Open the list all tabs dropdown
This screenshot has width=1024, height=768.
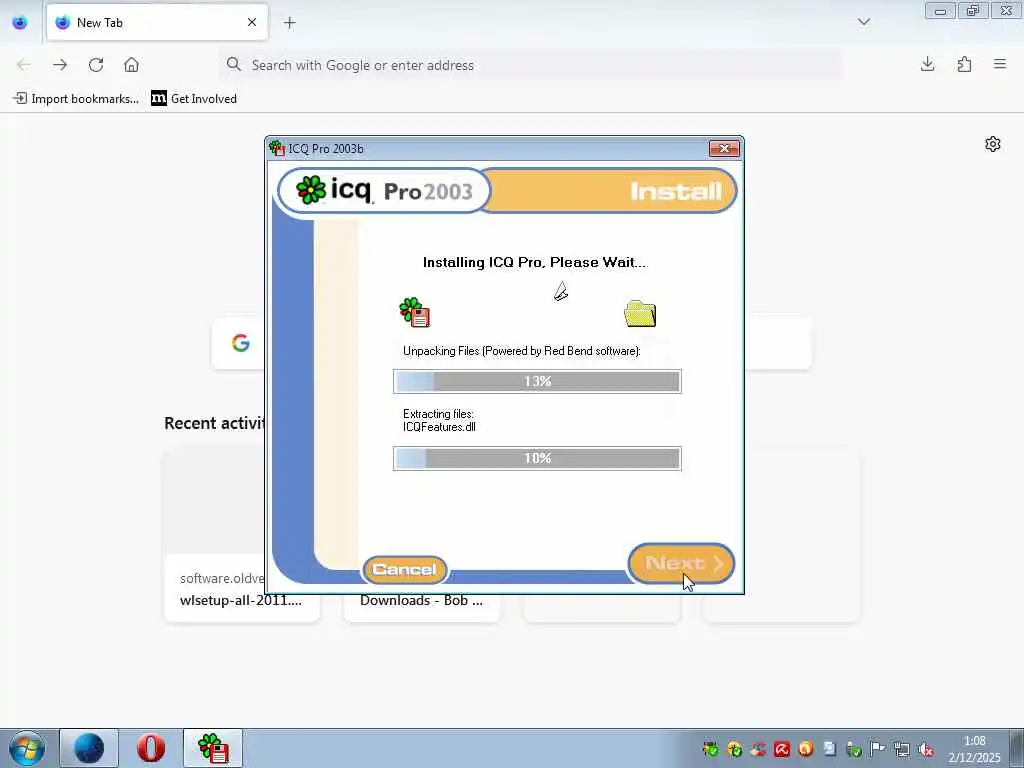(x=864, y=22)
